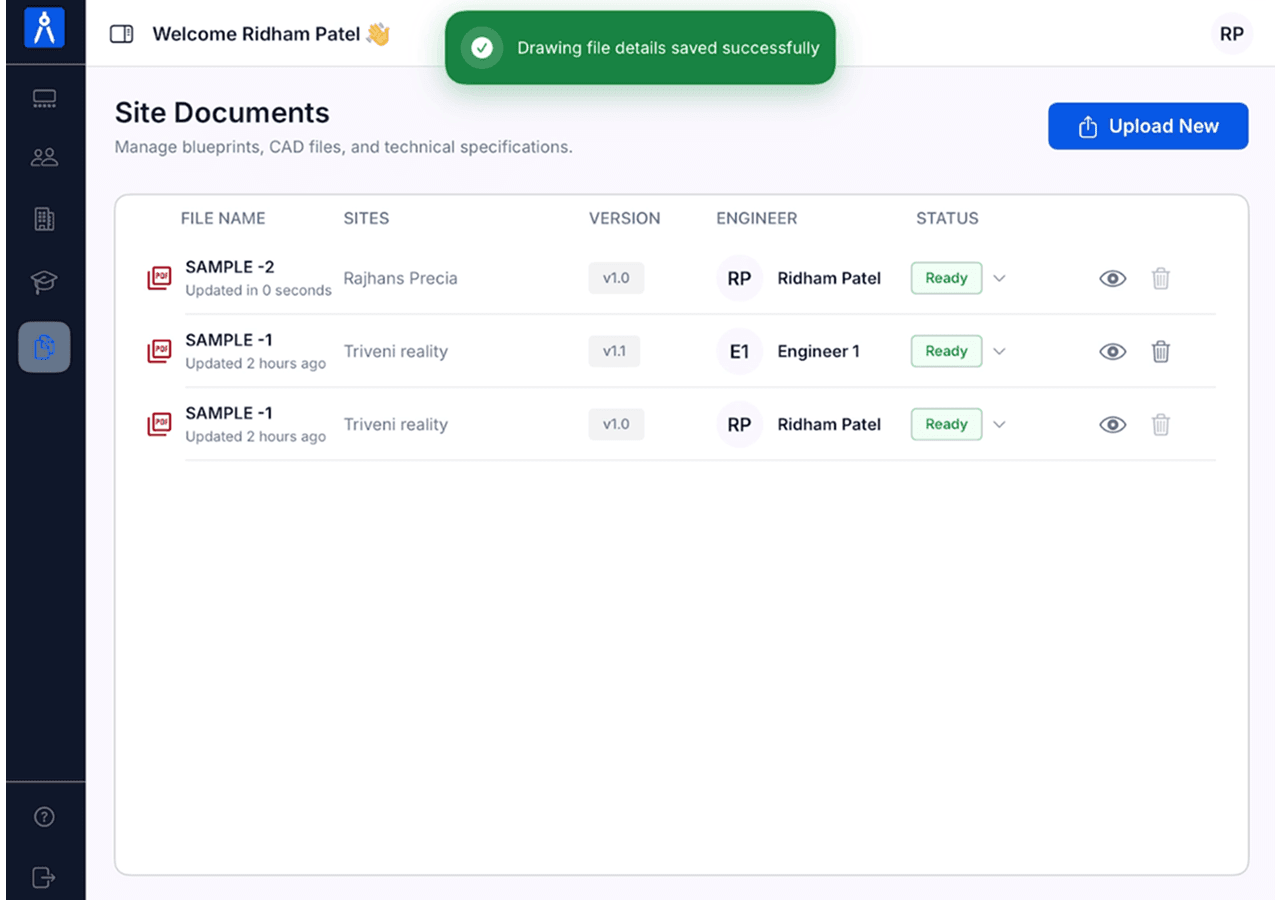Screen dimensions: 1280x900
Task: Toggle the sidebar panel icon near Welcome
Action: pos(121,35)
